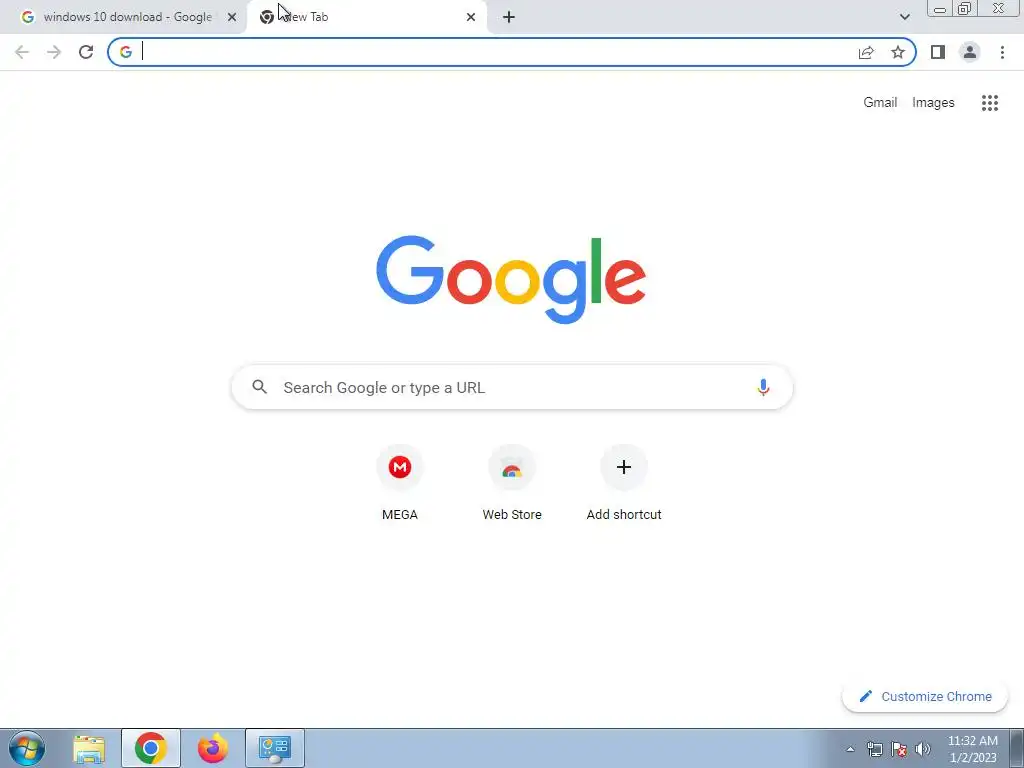Viewport: 1024px width, 768px height.
Task: Open a new tab with plus button
Action: tap(509, 17)
